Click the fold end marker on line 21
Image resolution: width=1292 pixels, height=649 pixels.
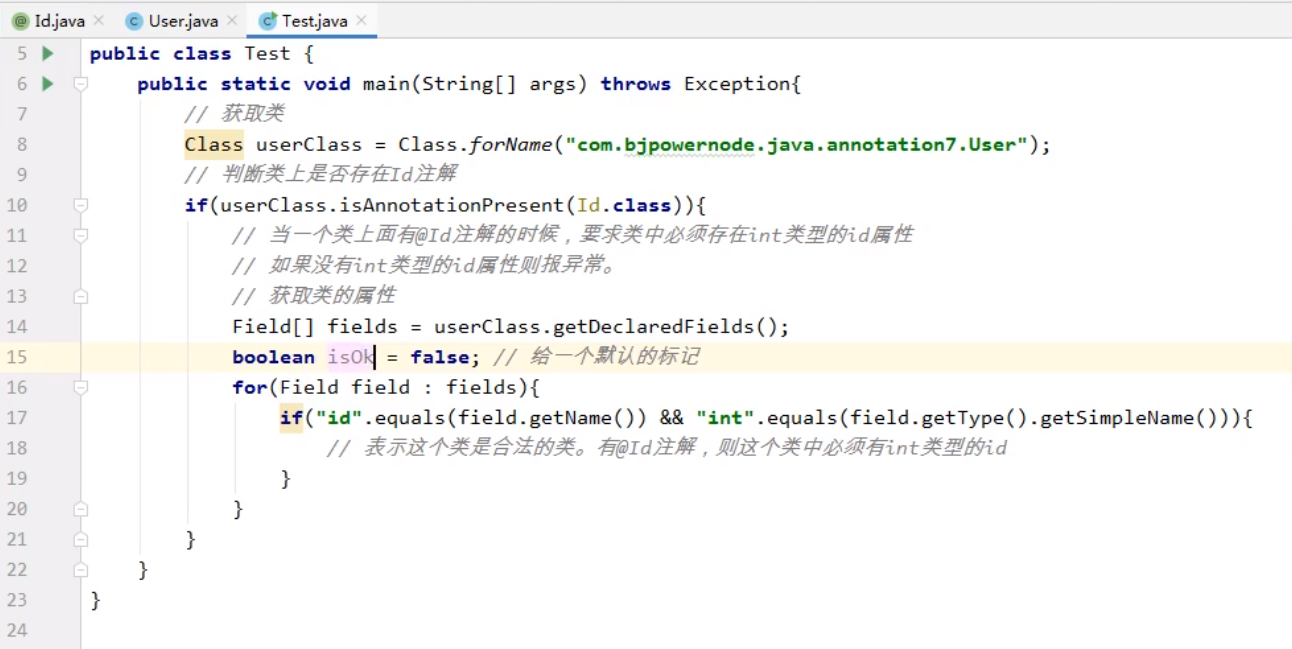tap(81, 539)
